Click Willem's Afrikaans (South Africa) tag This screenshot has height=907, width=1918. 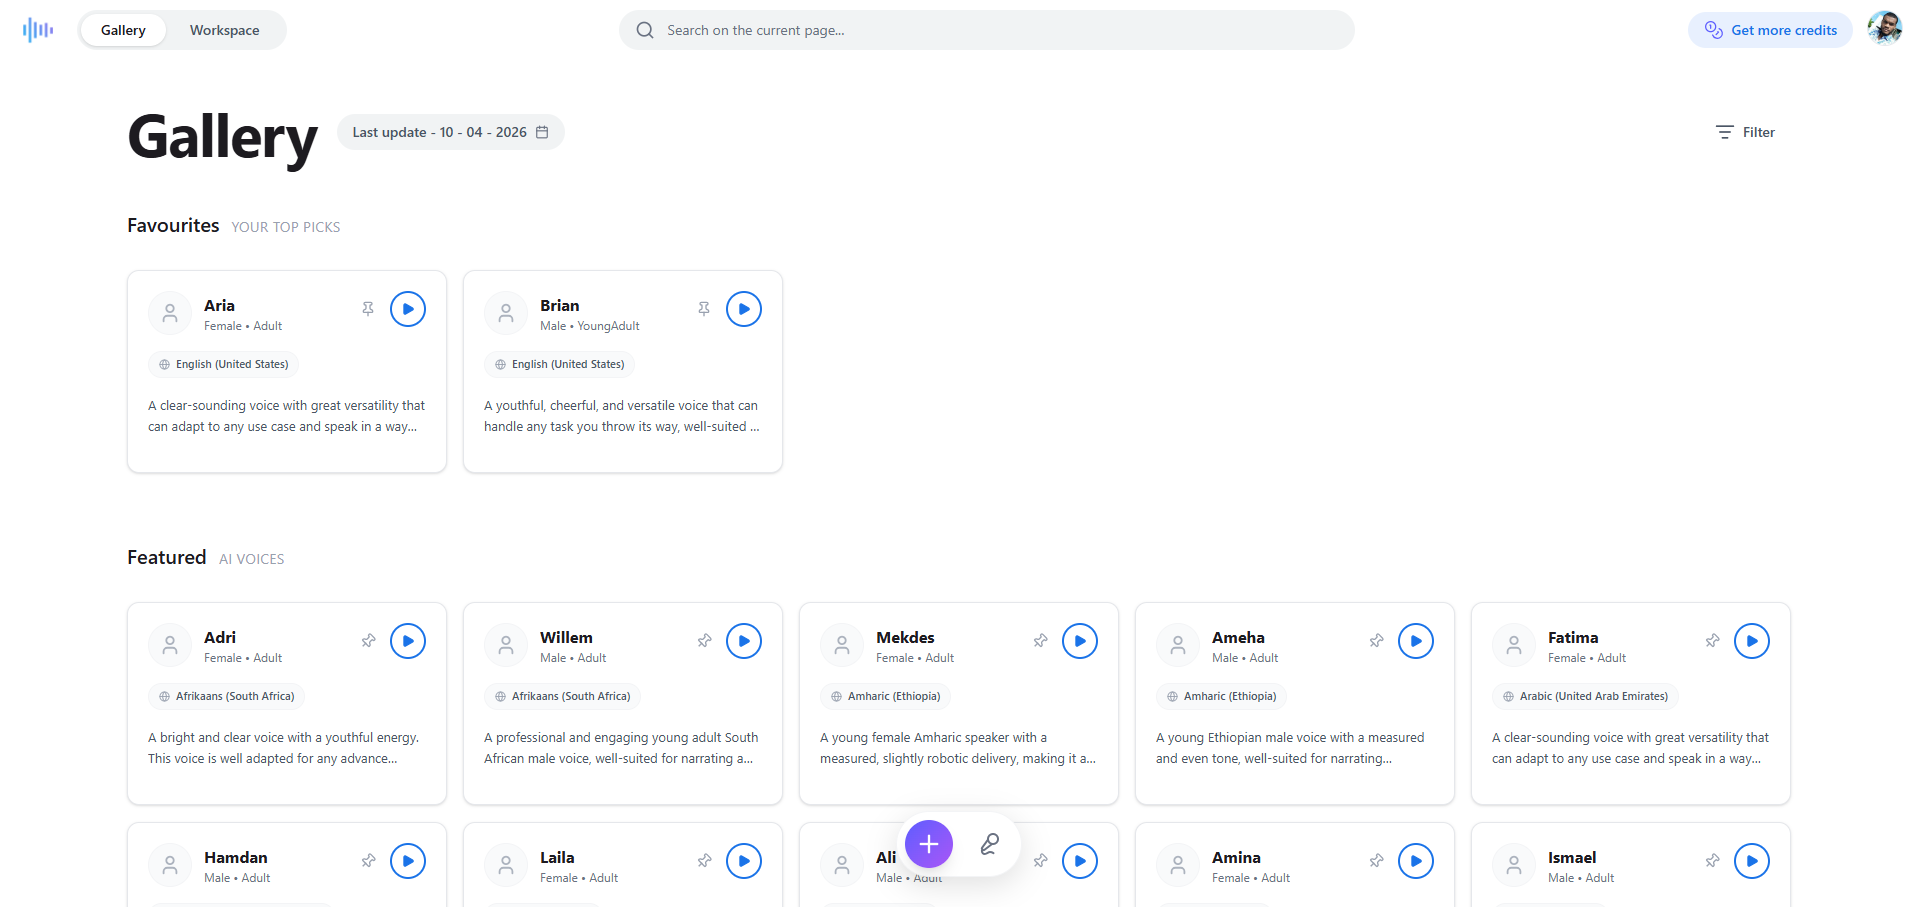[x=563, y=696]
